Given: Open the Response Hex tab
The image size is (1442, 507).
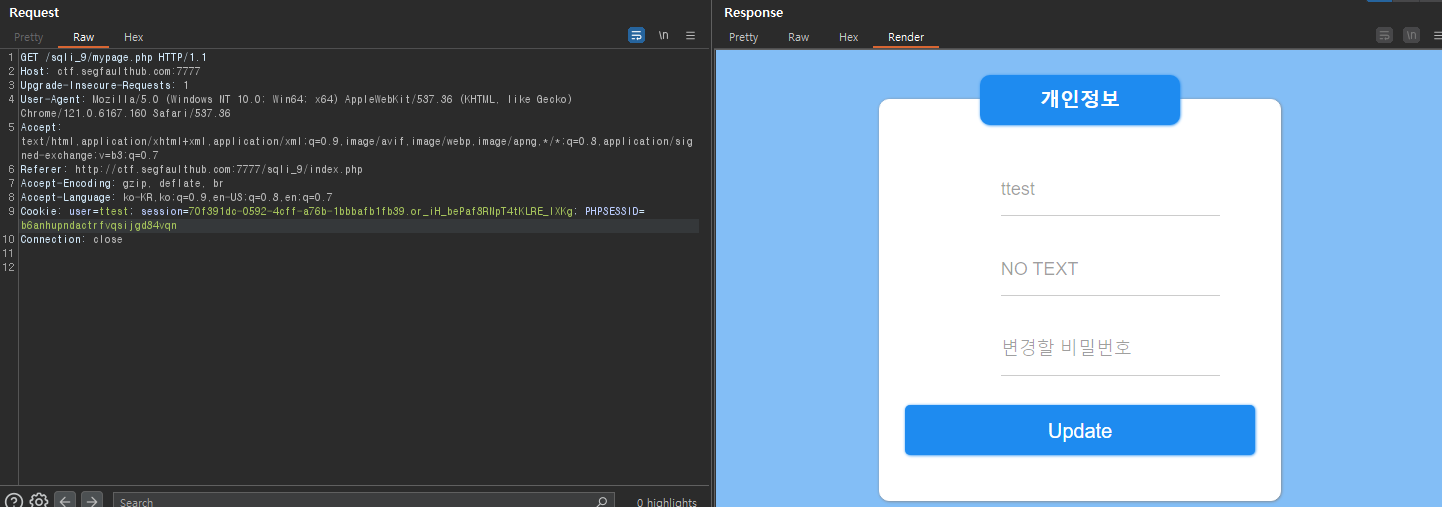Looking at the screenshot, I should click(849, 37).
